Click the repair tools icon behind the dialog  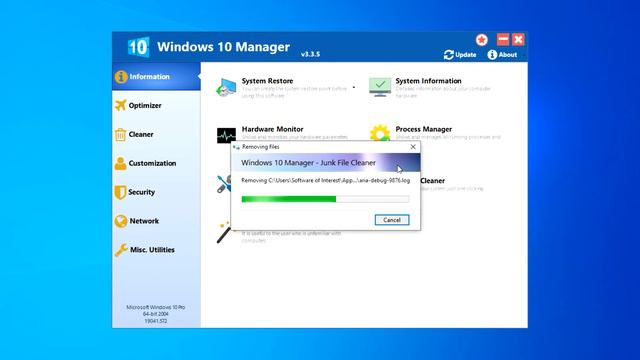coord(224,184)
